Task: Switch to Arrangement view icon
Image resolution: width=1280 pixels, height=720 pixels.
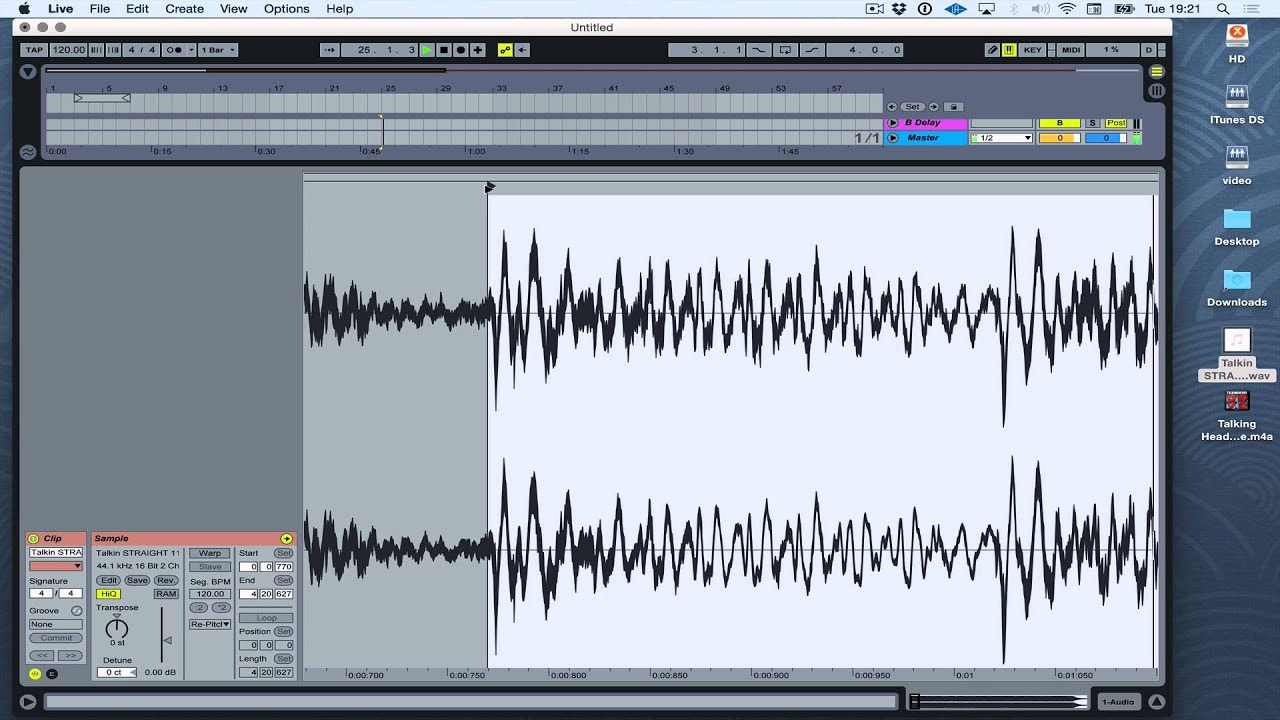Action: [1157, 72]
